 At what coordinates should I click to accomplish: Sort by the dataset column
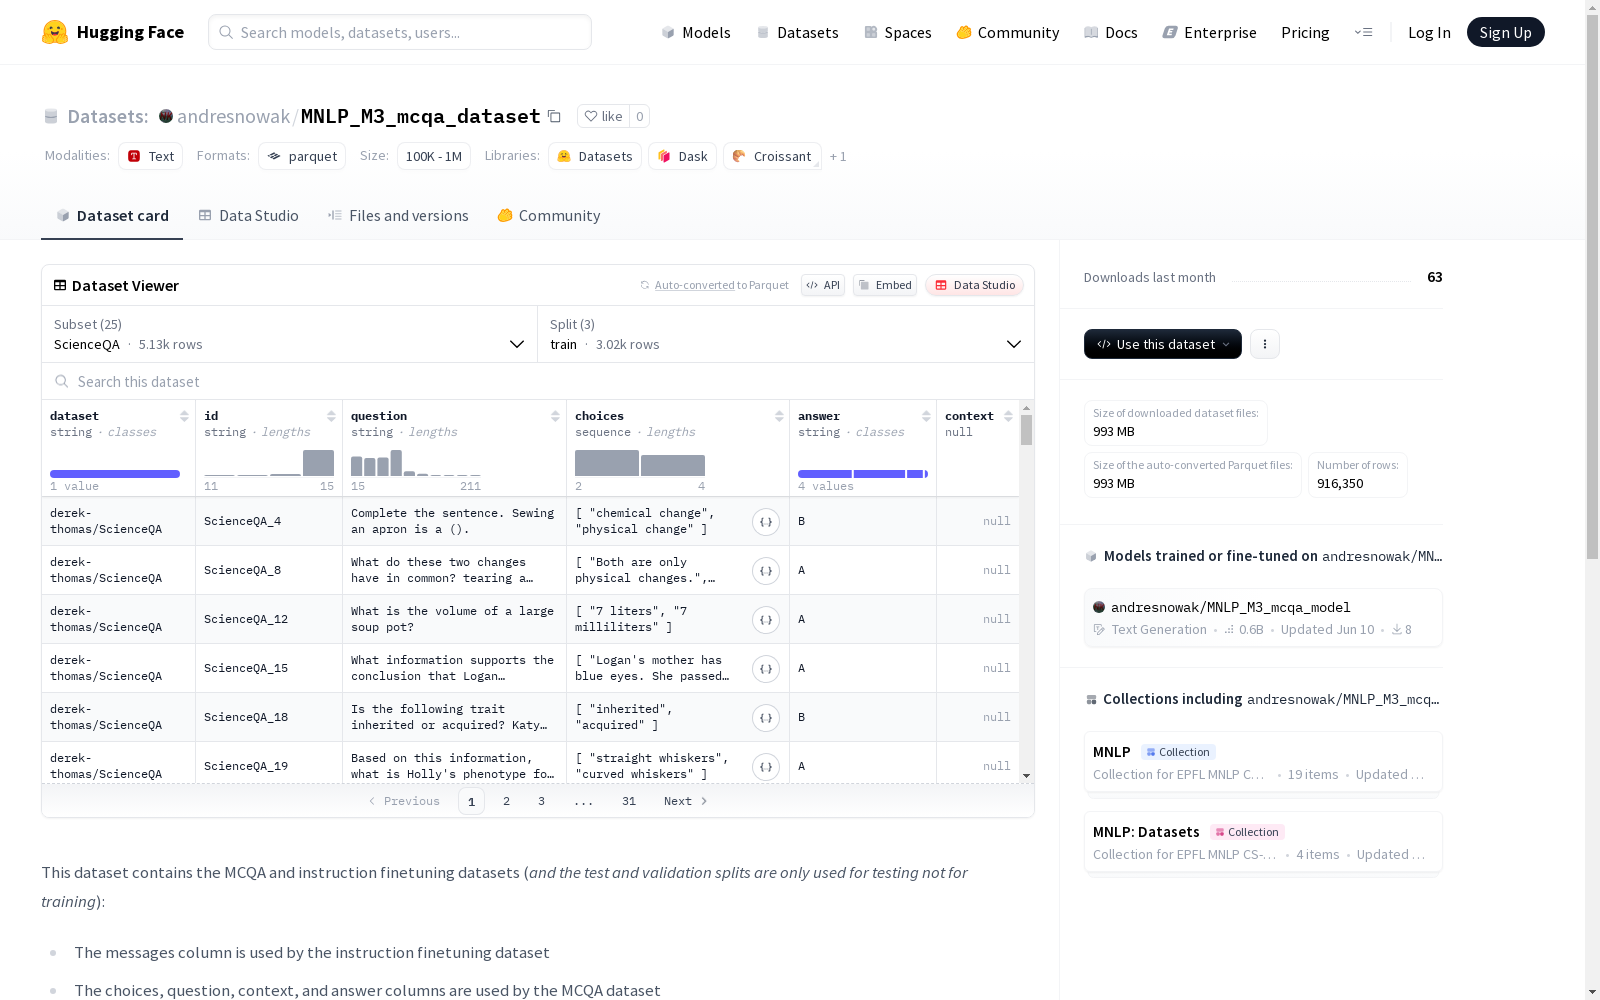click(x=184, y=416)
